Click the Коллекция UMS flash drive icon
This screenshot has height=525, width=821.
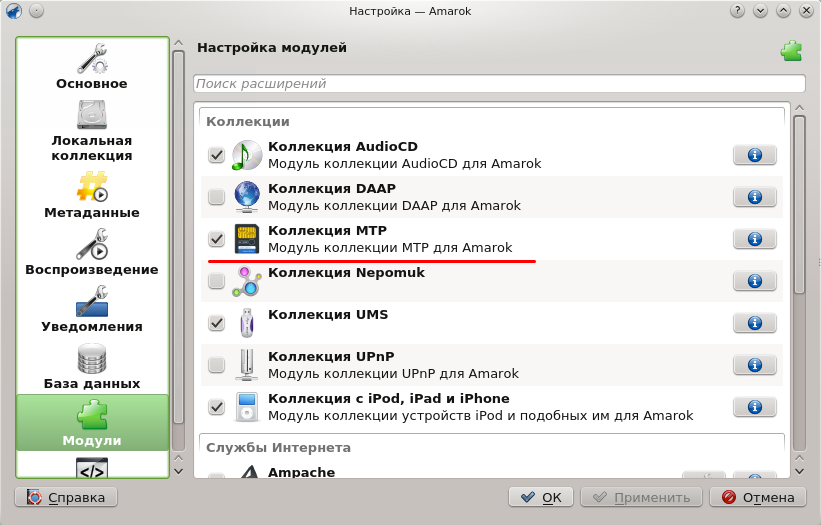pos(247,323)
